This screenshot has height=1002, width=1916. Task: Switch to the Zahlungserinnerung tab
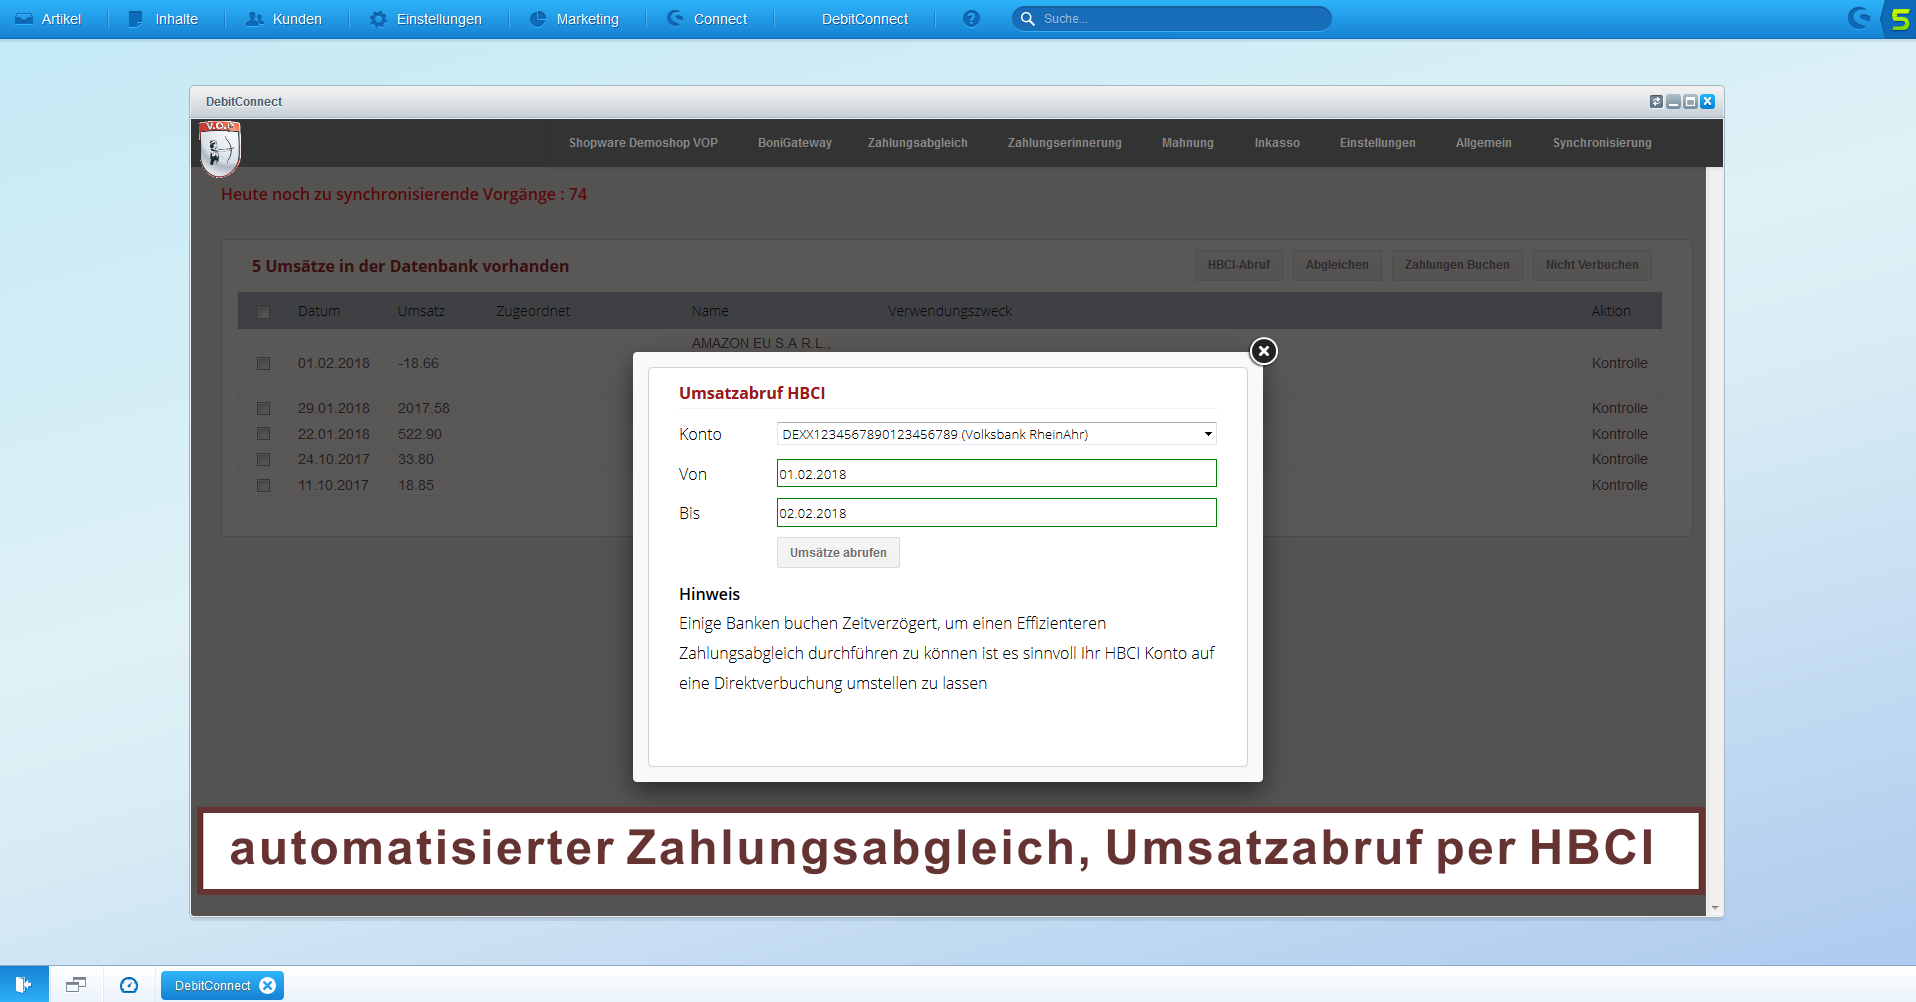pos(1065,143)
